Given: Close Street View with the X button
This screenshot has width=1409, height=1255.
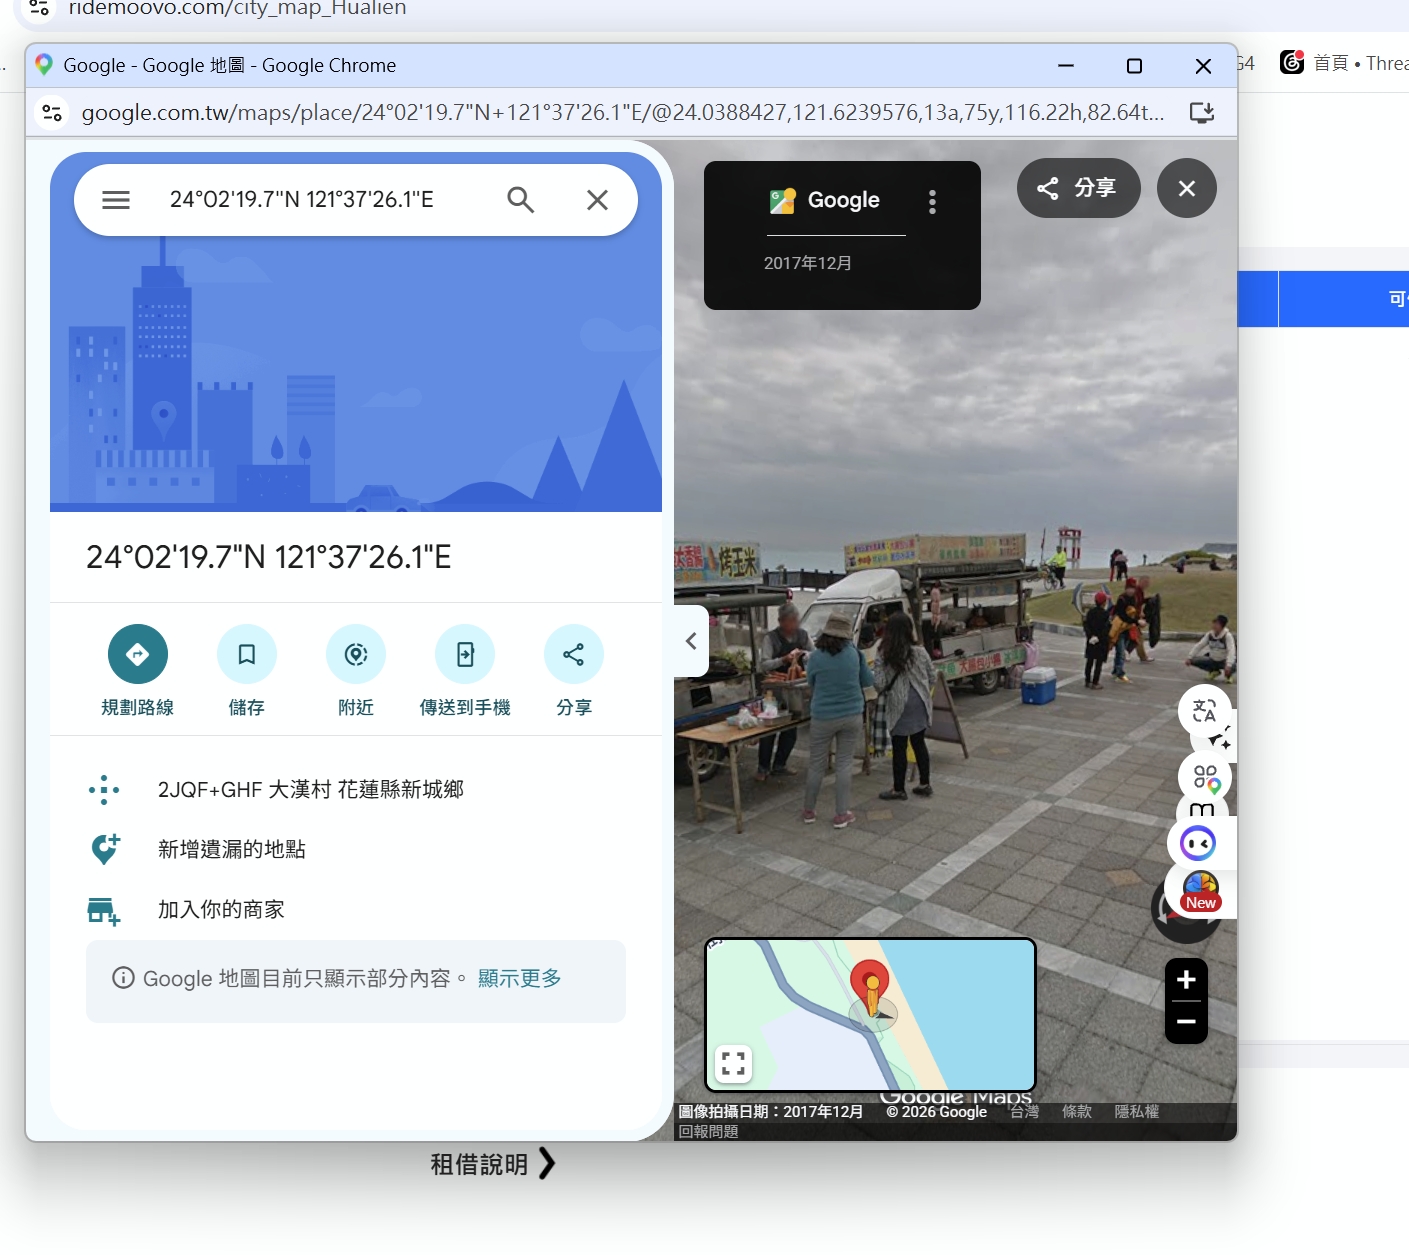Looking at the screenshot, I should pyautogui.click(x=1187, y=188).
